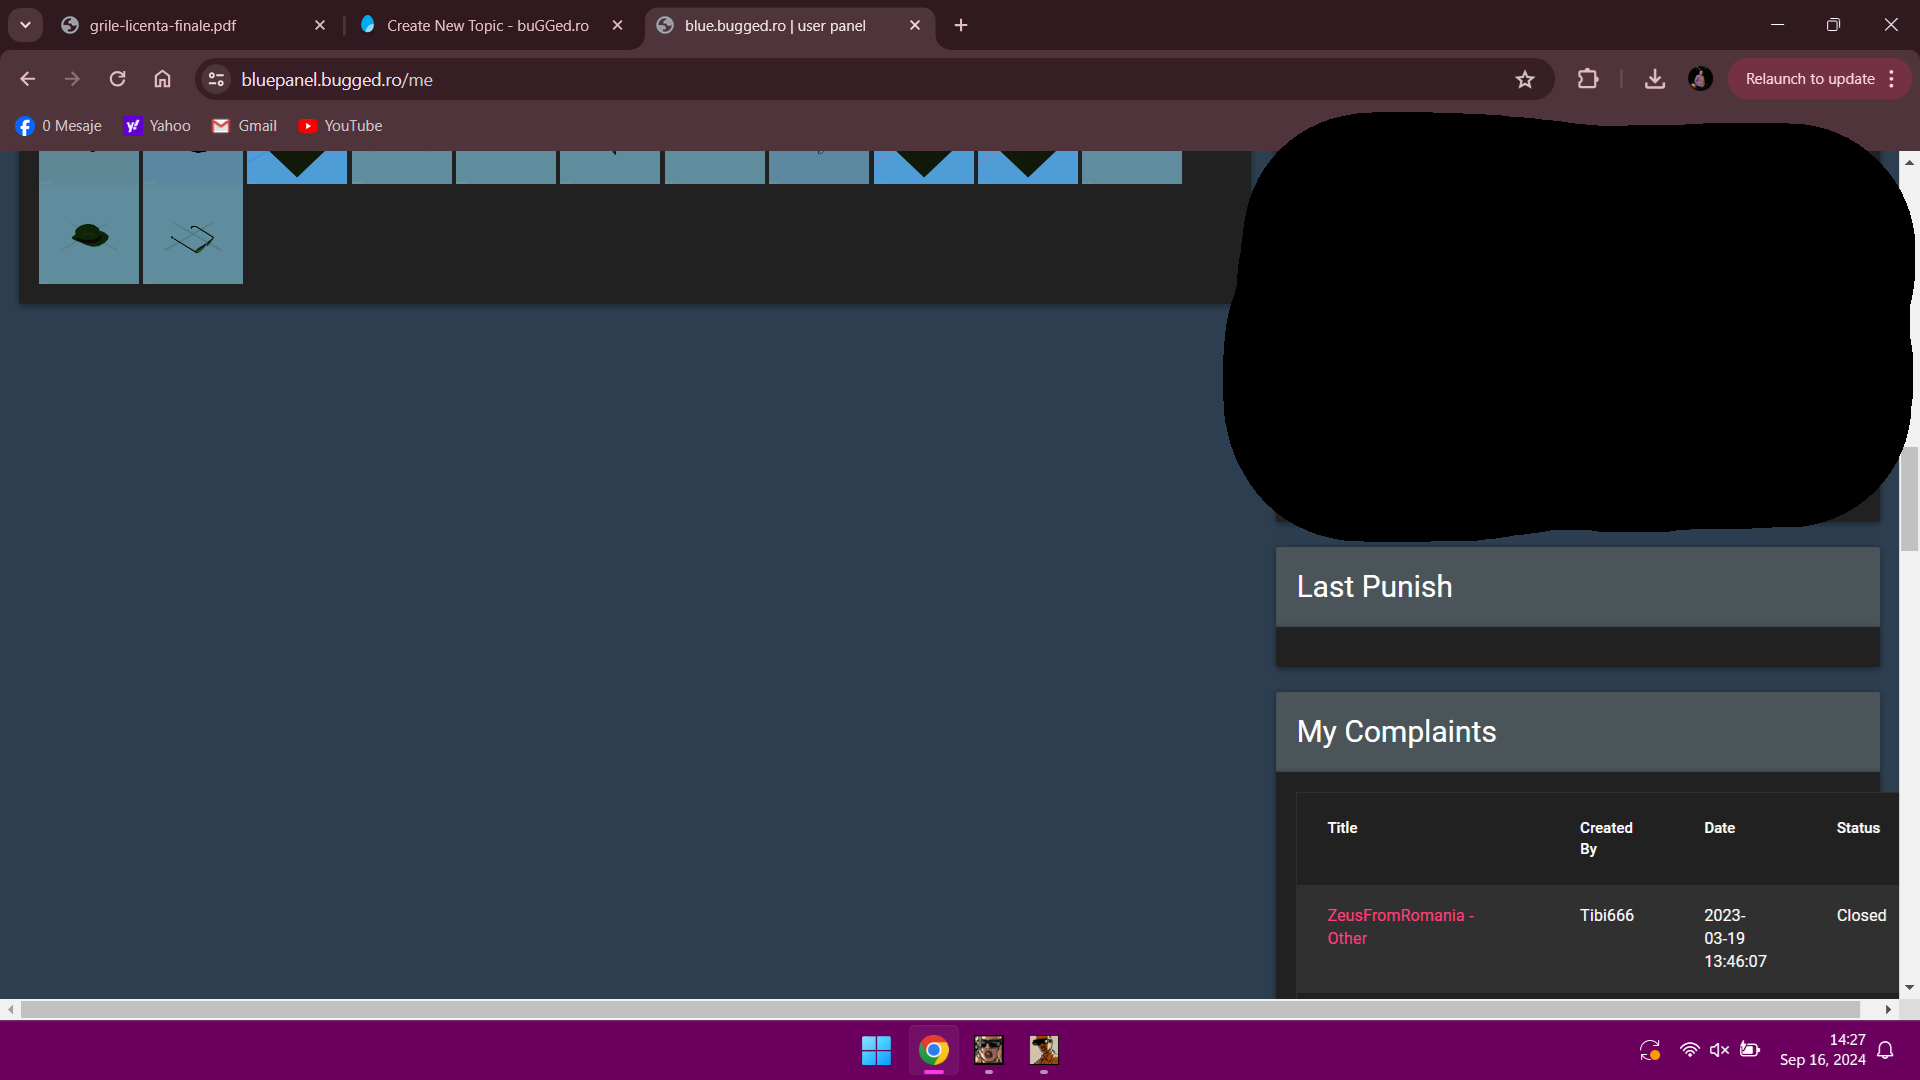Screen dimensions: 1920x1080
Task: Click Relaunch to update button
Action: pyautogui.click(x=1809, y=79)
